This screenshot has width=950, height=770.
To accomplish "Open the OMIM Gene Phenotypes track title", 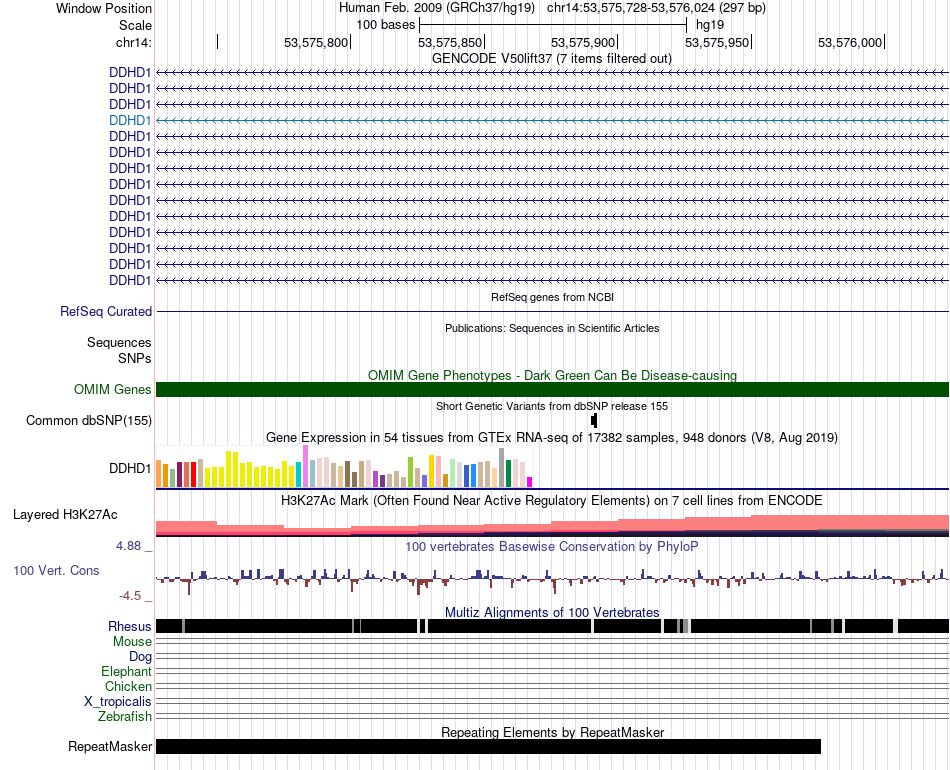I will (552, 376).
